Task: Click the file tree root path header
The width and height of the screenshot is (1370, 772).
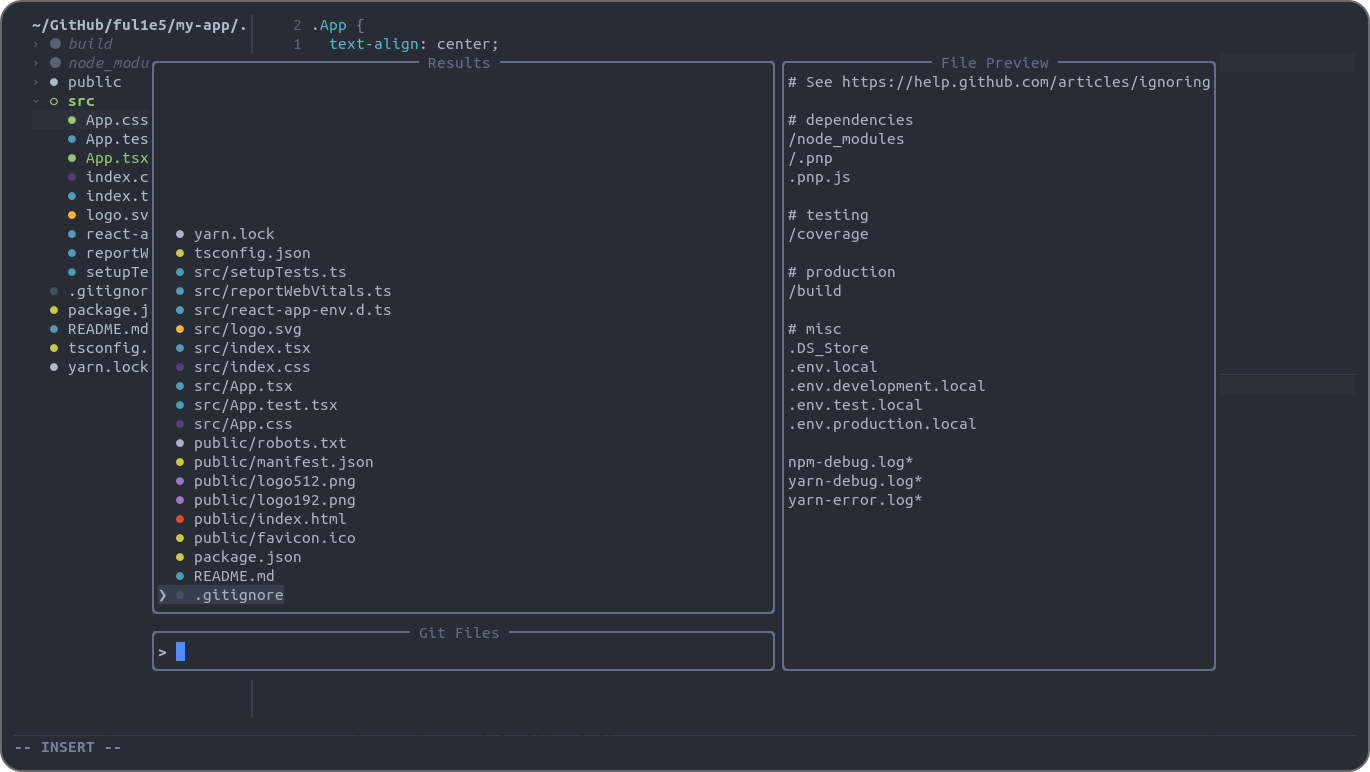Action: pos(139,25)
